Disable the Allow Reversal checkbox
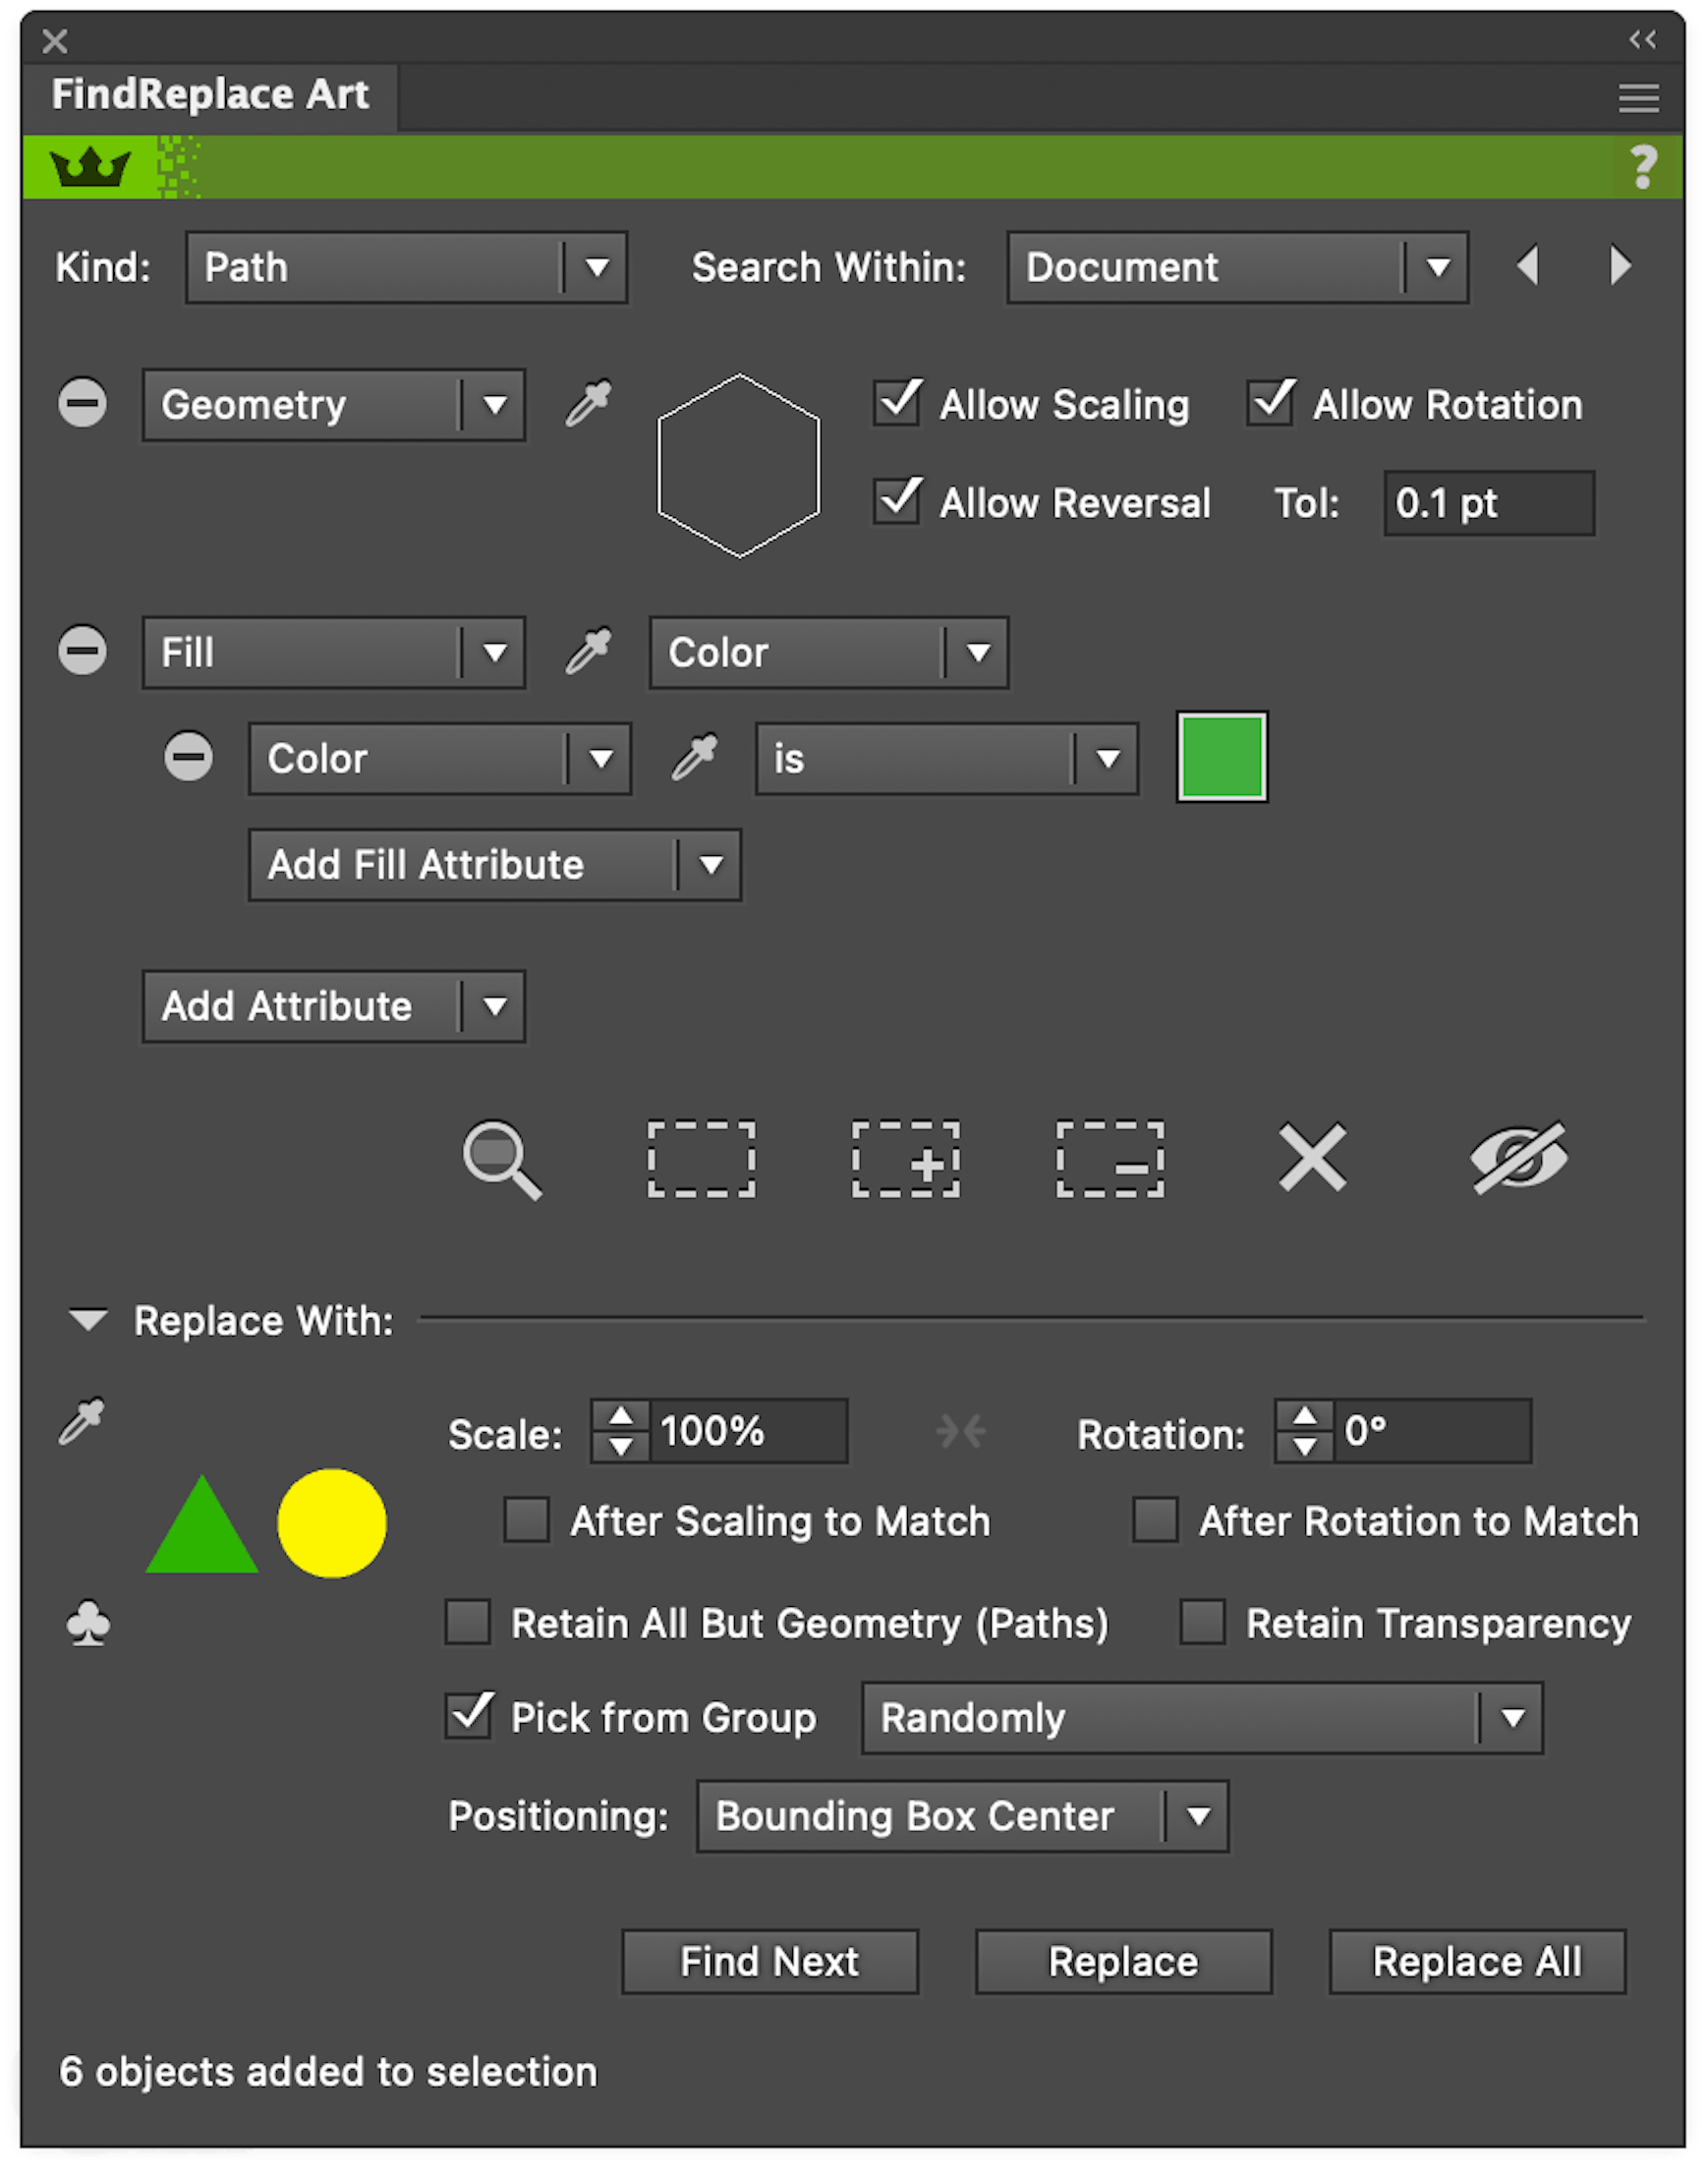1708x2176 pixels. click(897, 501)
